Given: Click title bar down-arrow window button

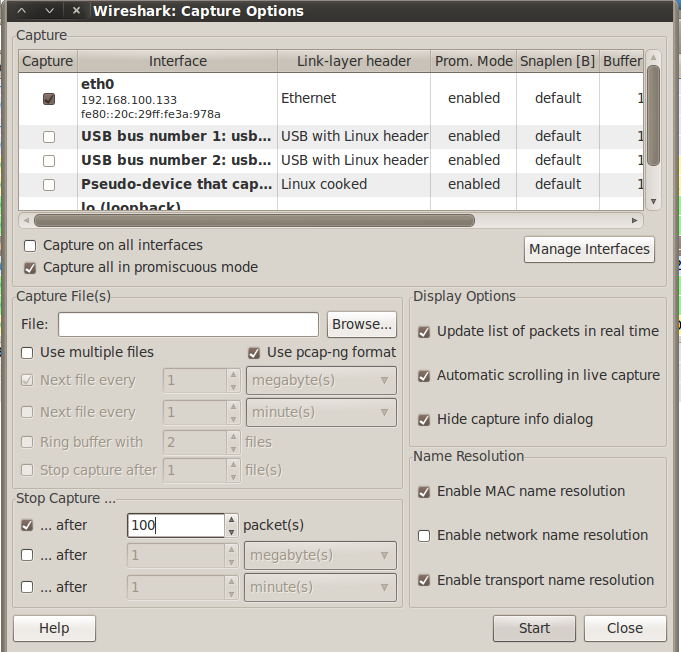Looking at the screenshot, I should tap(50, 10).
